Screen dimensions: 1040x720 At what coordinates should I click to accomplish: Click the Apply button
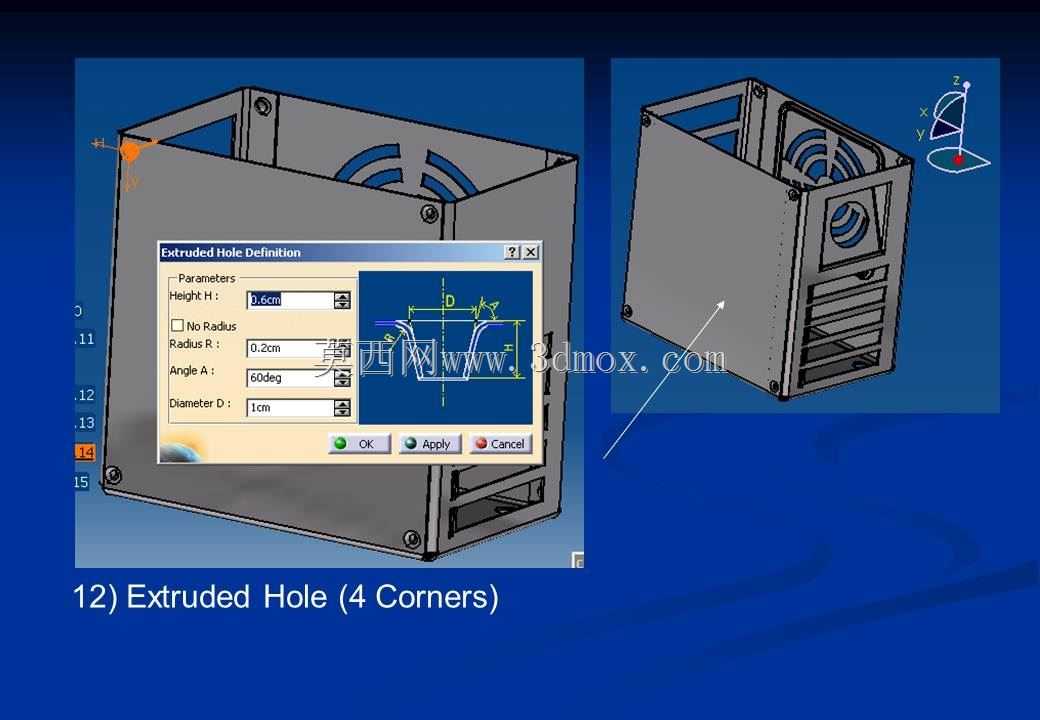(429, 444)
